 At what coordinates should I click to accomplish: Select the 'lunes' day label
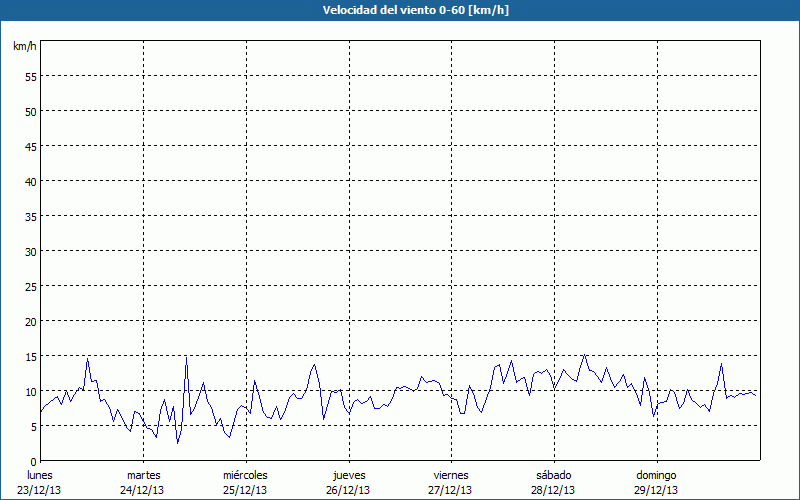tap(39, 475)
